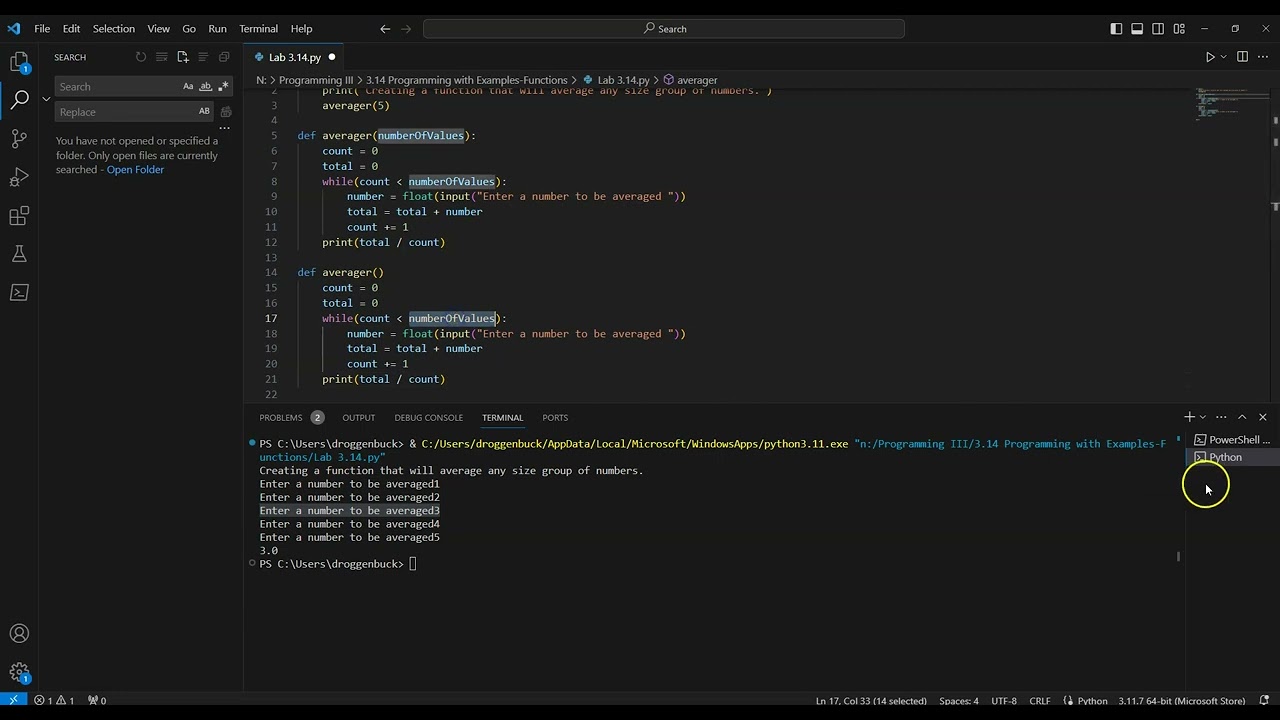Select the Python terminal instance
This screenshot has height=720, width=1280.
(1231, 457)
